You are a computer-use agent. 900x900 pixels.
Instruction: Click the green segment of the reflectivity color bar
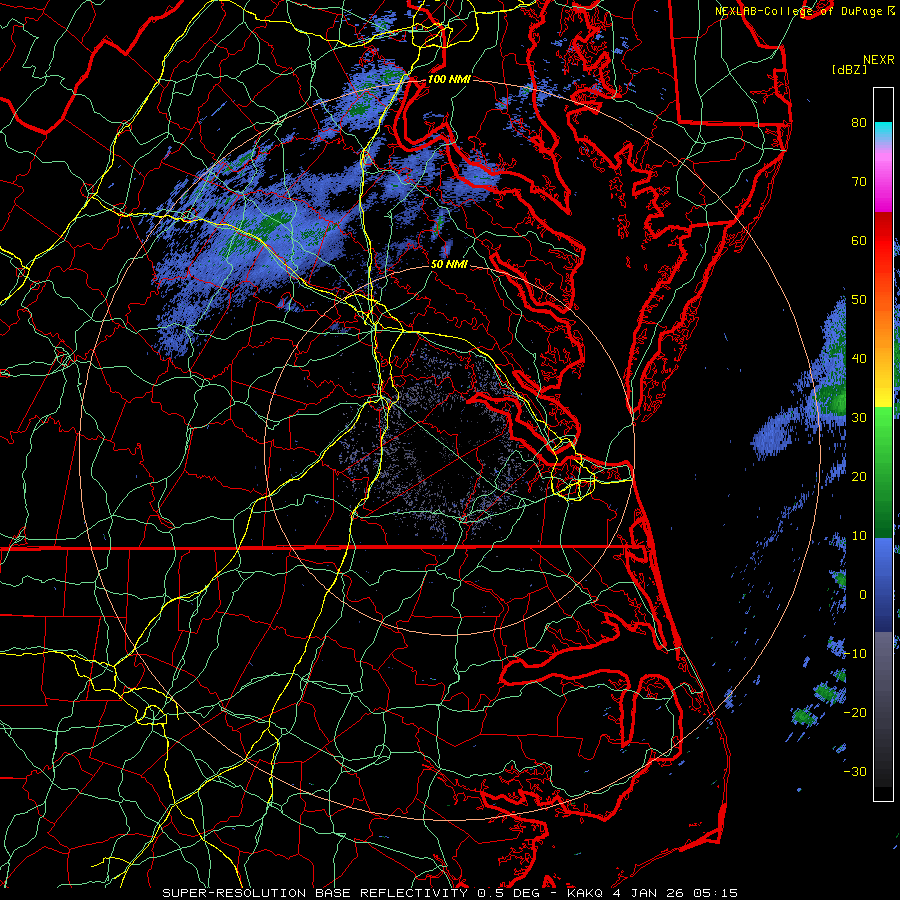pyautogui.click(x=883, y=472)
